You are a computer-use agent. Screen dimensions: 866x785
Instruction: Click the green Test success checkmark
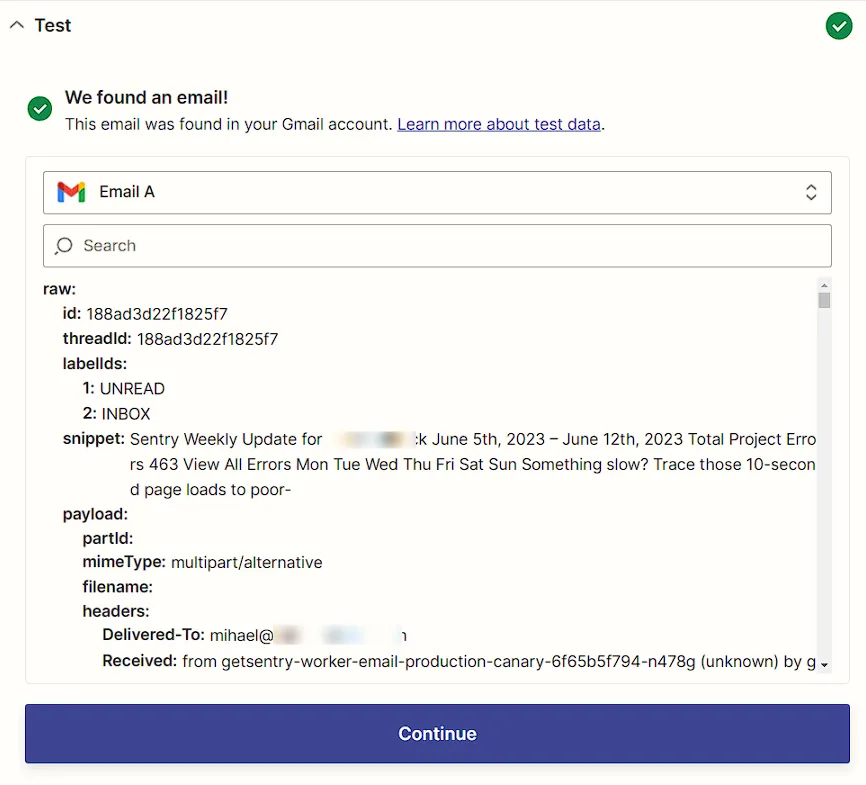(839, 26)
